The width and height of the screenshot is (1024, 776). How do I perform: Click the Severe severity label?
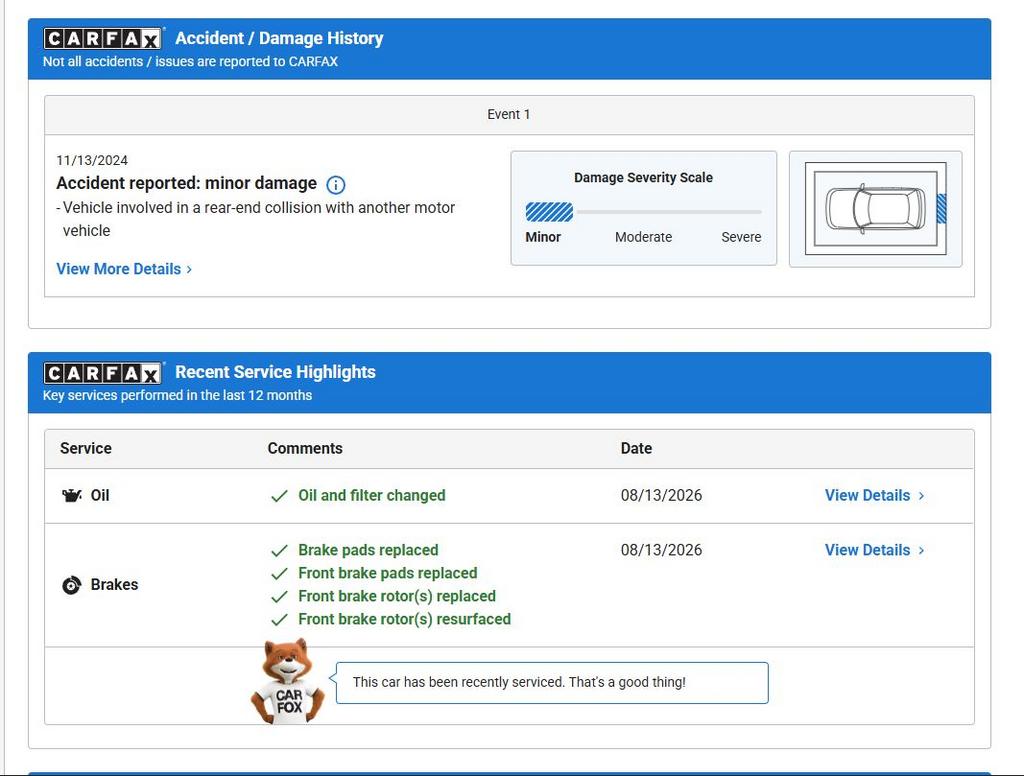click(741, 237)
